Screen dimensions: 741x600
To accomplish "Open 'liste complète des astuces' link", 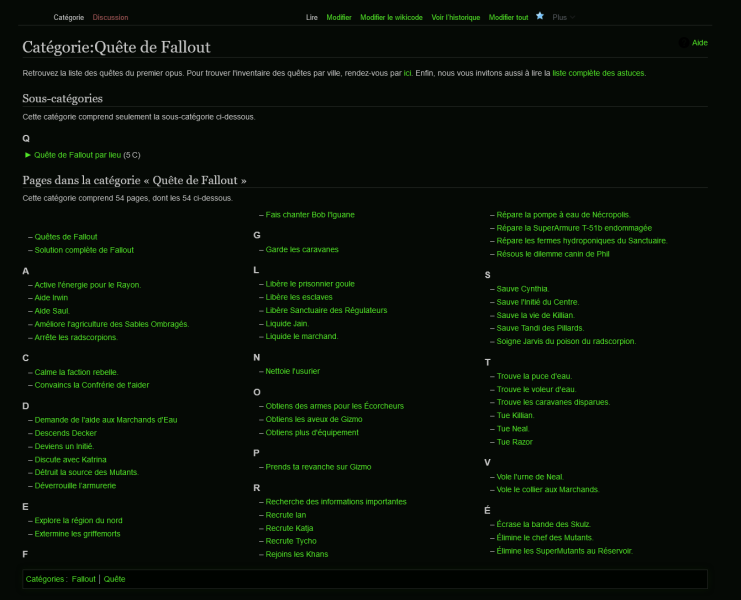I will pyautogui.click(x=598, y=73).
